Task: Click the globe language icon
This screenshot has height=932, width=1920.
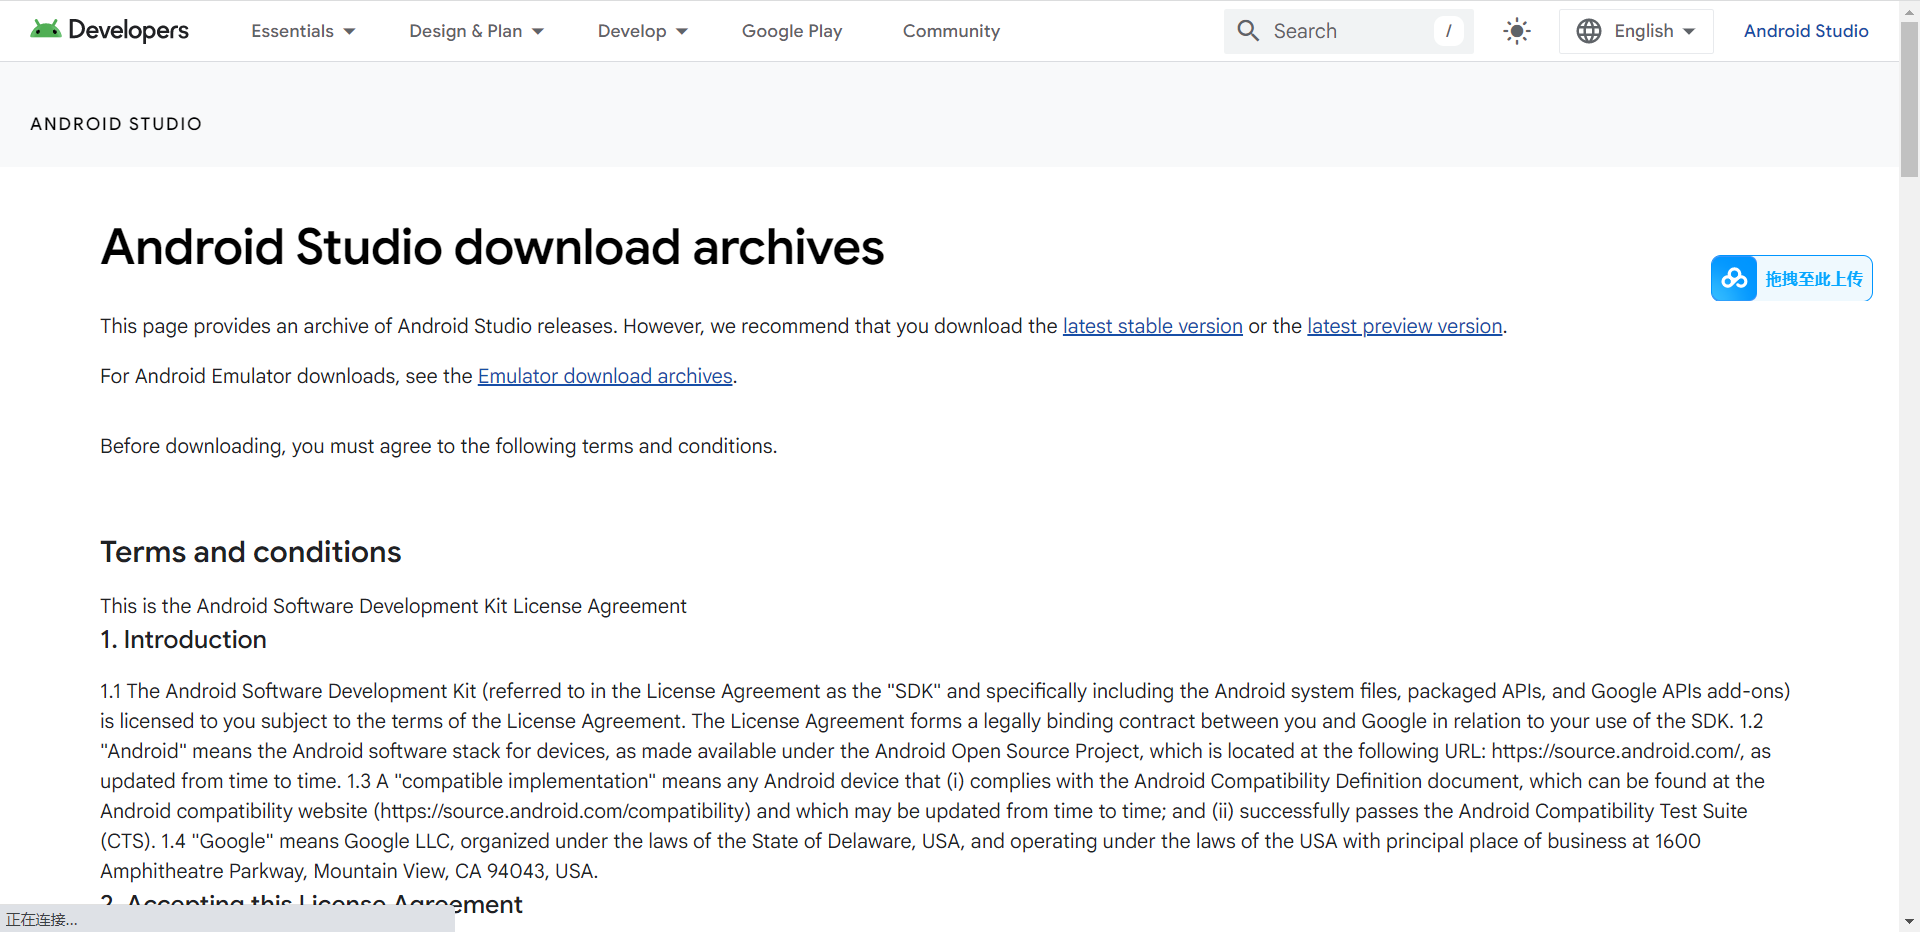Action: (1590, 31)
